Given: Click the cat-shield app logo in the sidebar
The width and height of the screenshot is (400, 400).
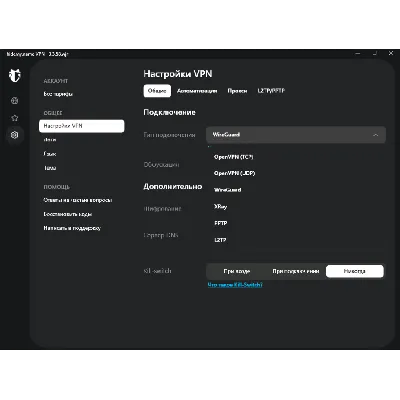Looking at the screenshot, I should click(x=15, y=76).
